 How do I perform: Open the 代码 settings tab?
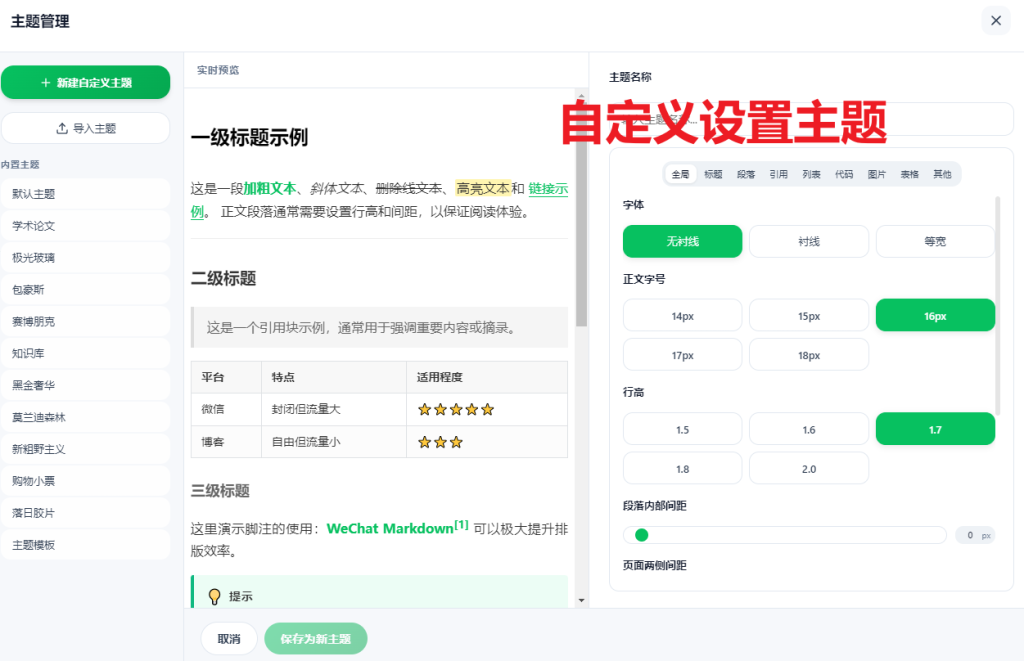[846, 173]
